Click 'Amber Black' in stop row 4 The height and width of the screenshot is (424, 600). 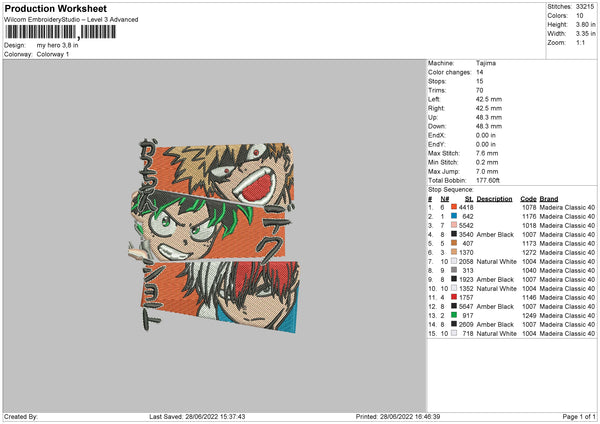click(x=495, y=235)
